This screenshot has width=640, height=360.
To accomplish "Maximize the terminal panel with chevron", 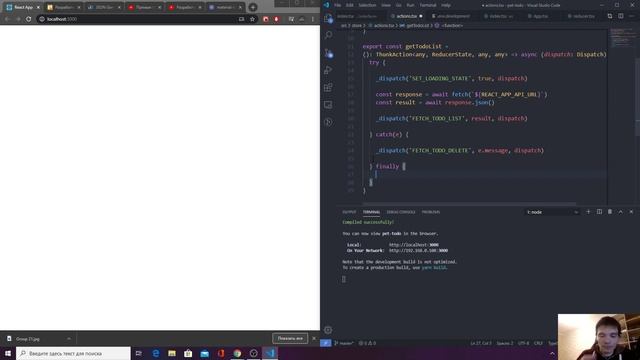I will point(620,212).
